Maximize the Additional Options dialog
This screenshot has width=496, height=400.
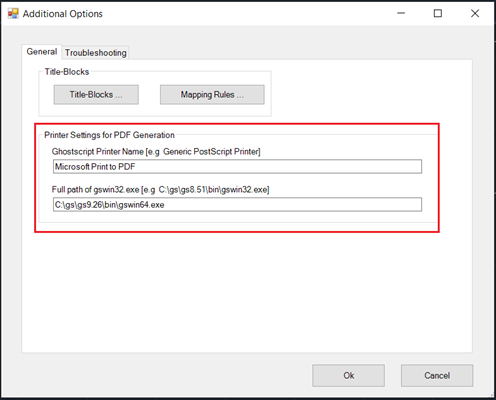(438, 13)
